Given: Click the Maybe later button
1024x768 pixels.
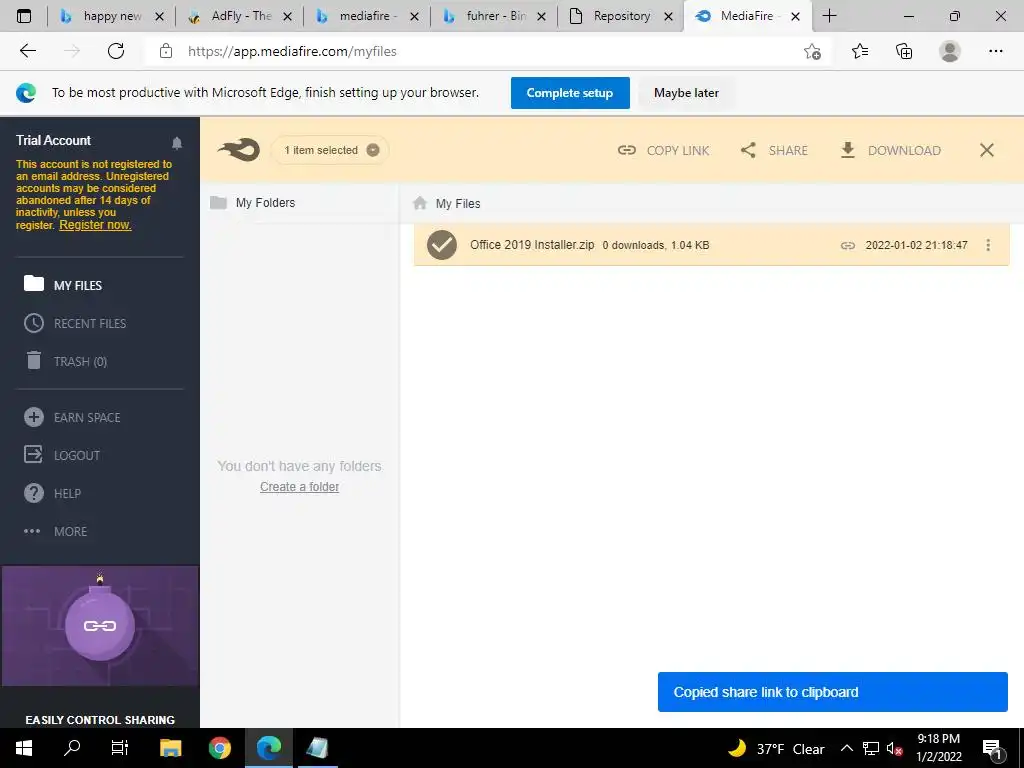Looking at the screenshot, I should 686,93.
